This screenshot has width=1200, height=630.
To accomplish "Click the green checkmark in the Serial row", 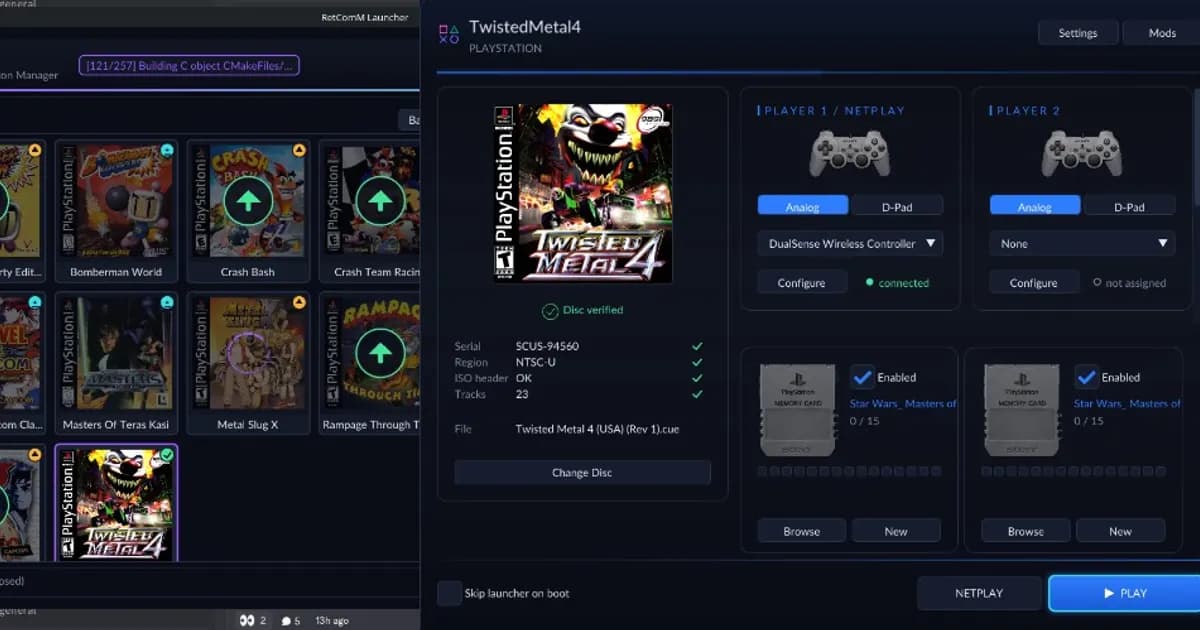I will [x=697, y=346].
